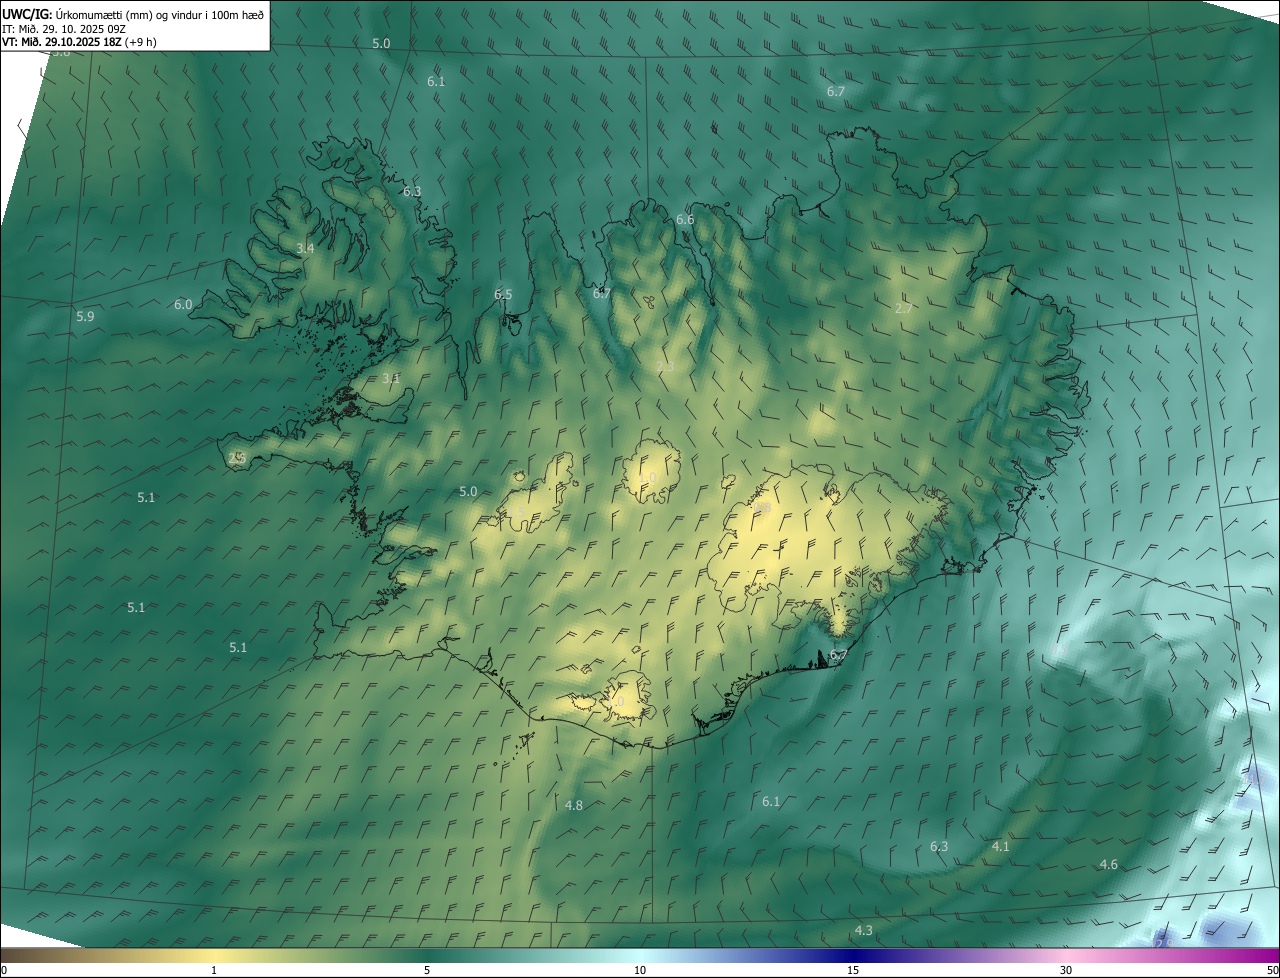Pick the dark blue colorbar segment near 15
The image size is (1280, 978).
(853, 955)
